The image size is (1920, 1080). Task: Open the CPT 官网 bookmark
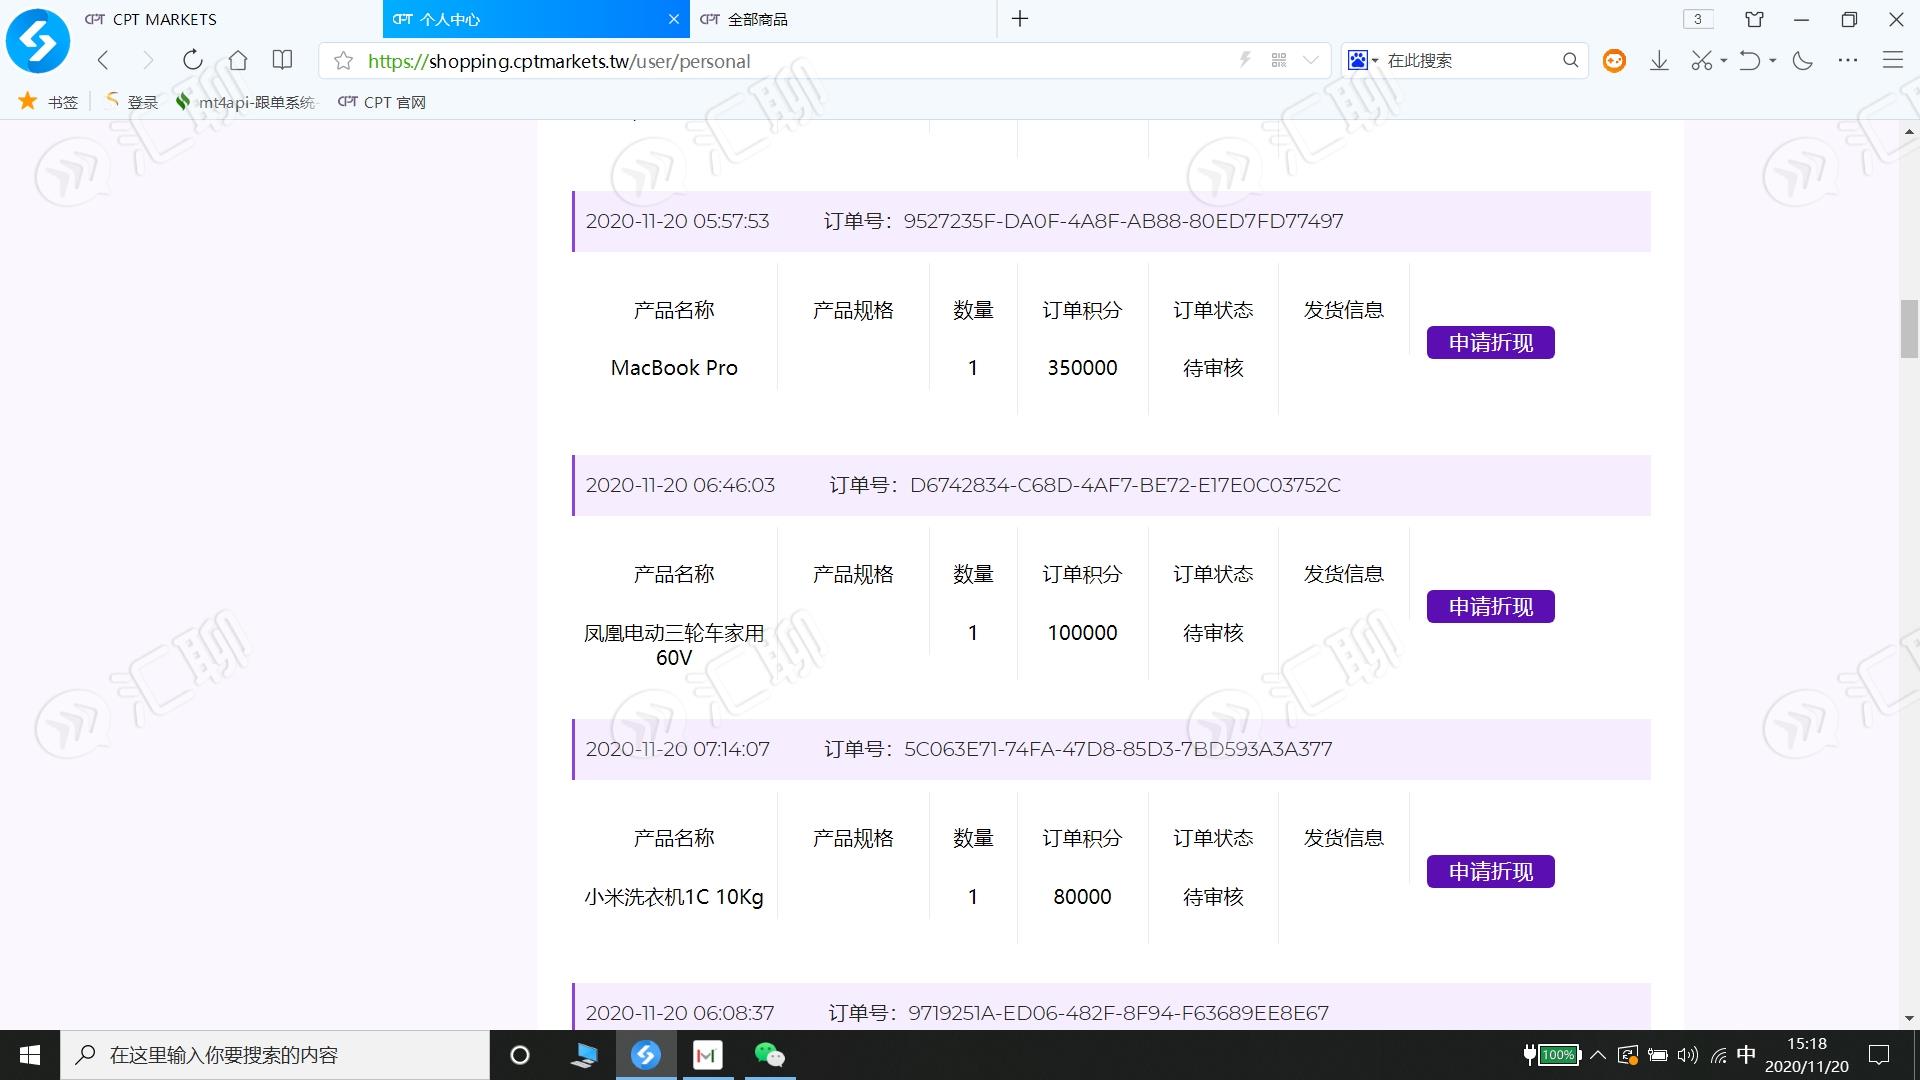[382, 102]
